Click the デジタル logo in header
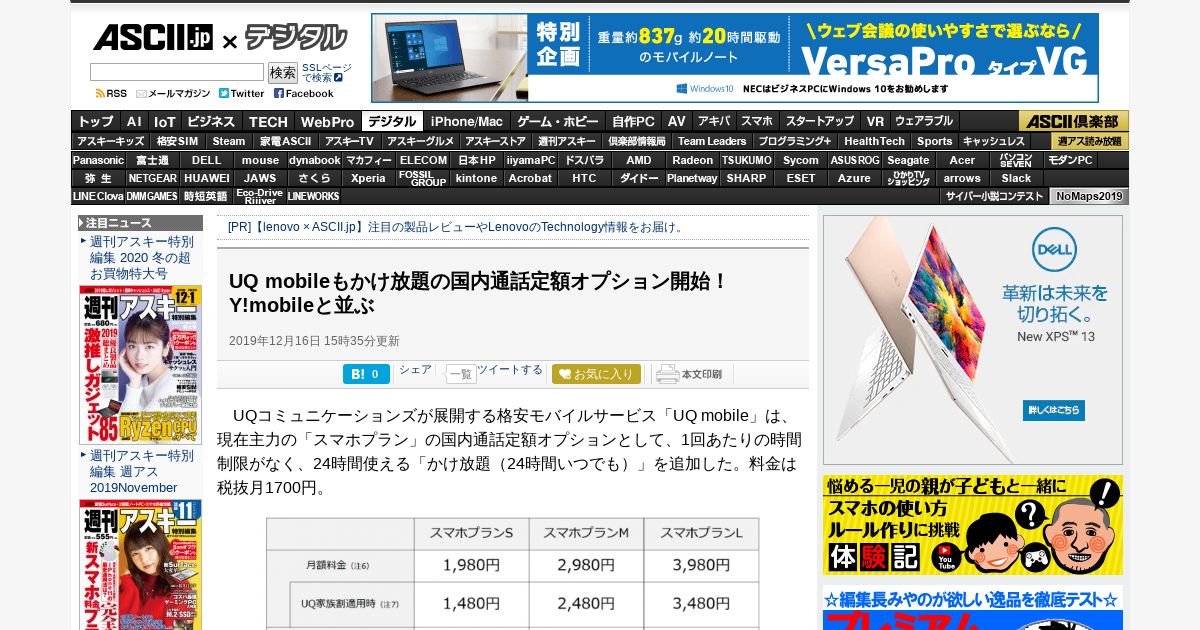The height and width of the screenshot is (630, 1200). coord(296,38)
